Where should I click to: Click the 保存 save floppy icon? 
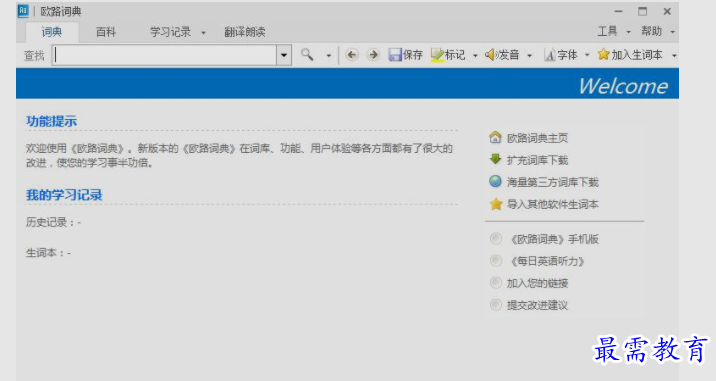click(x=395, y=55)
